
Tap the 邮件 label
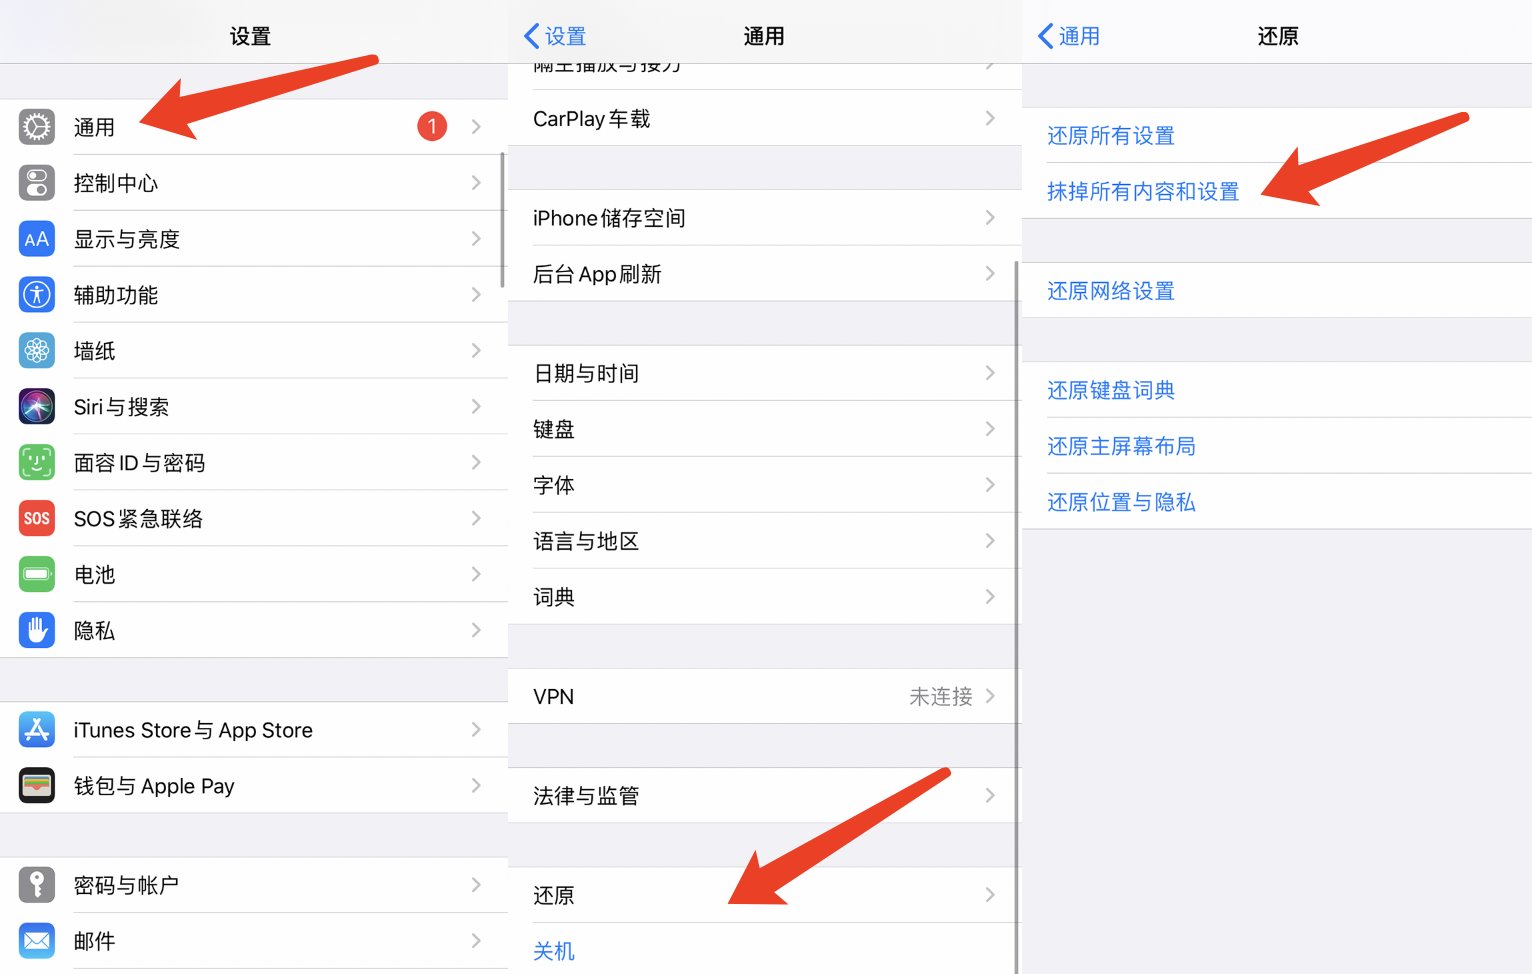click(x=94, y=941)
